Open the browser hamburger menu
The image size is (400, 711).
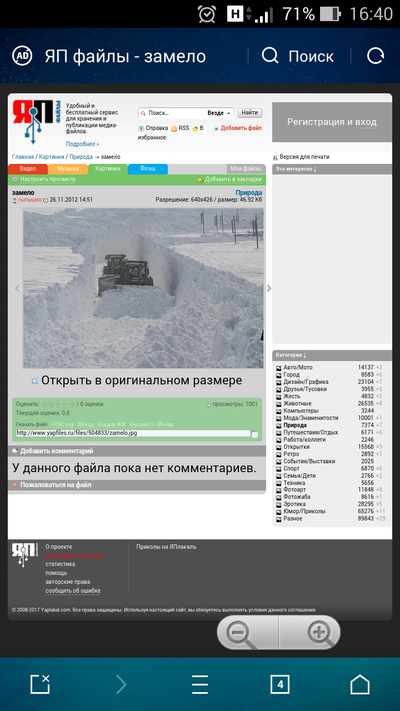(x=200, y=684)
